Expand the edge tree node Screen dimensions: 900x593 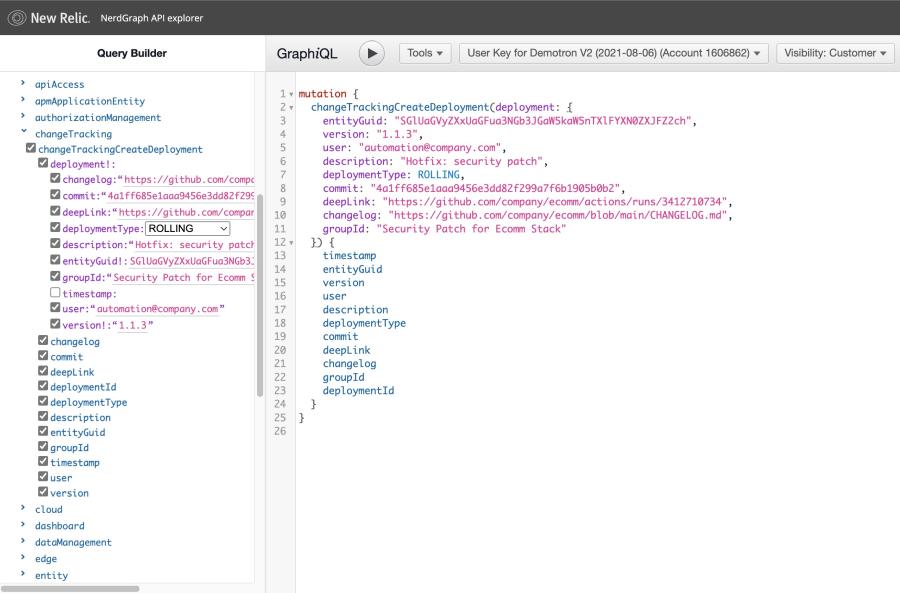[x=23, y=557]
